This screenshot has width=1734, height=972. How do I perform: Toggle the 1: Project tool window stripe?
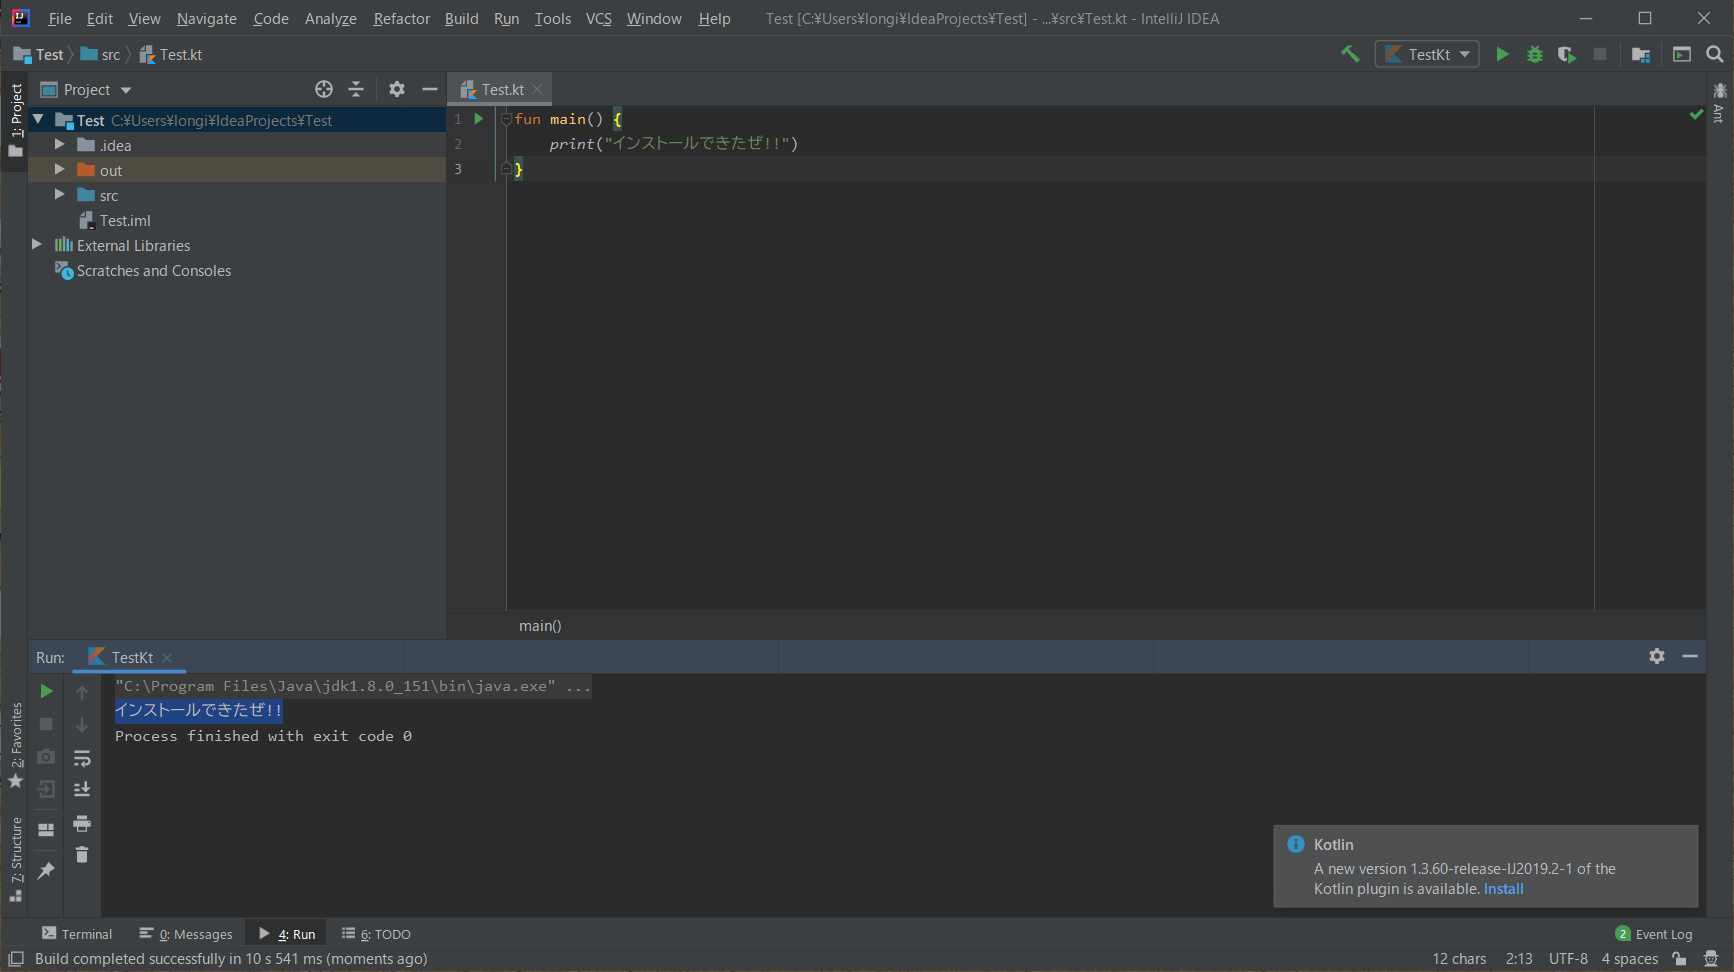coord(15,120)
